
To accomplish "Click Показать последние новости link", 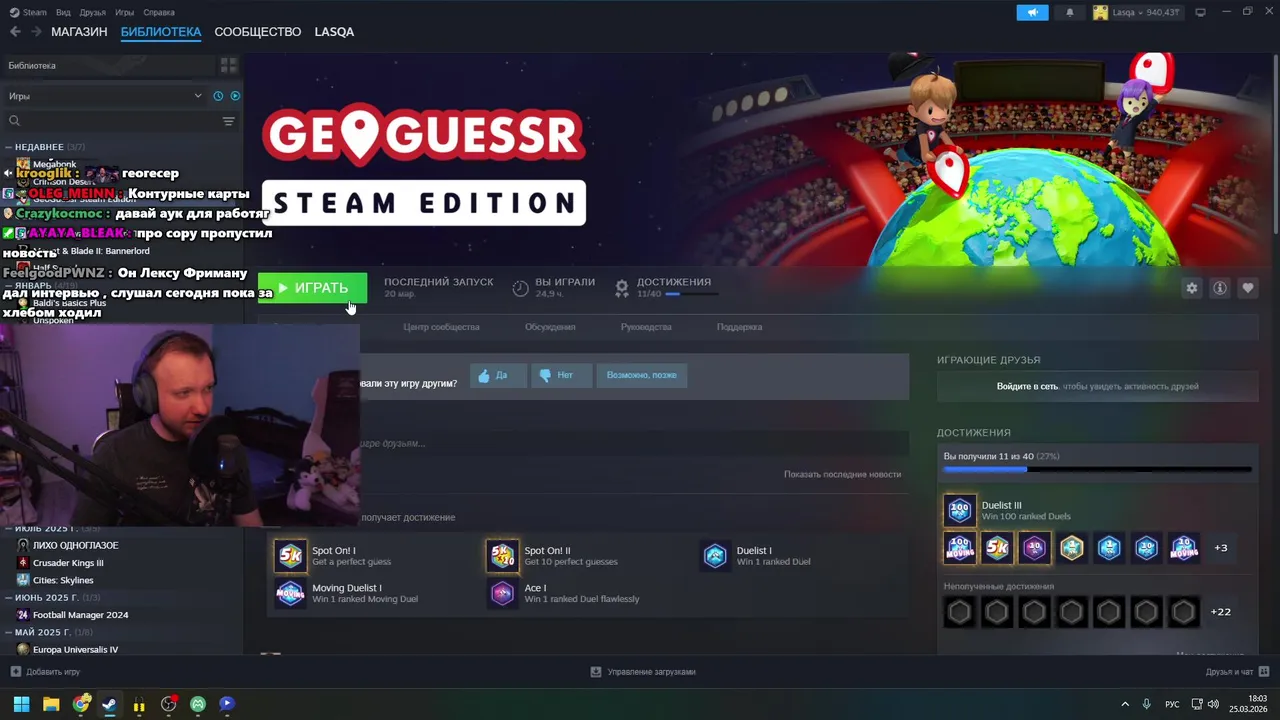I will (842, 474).
